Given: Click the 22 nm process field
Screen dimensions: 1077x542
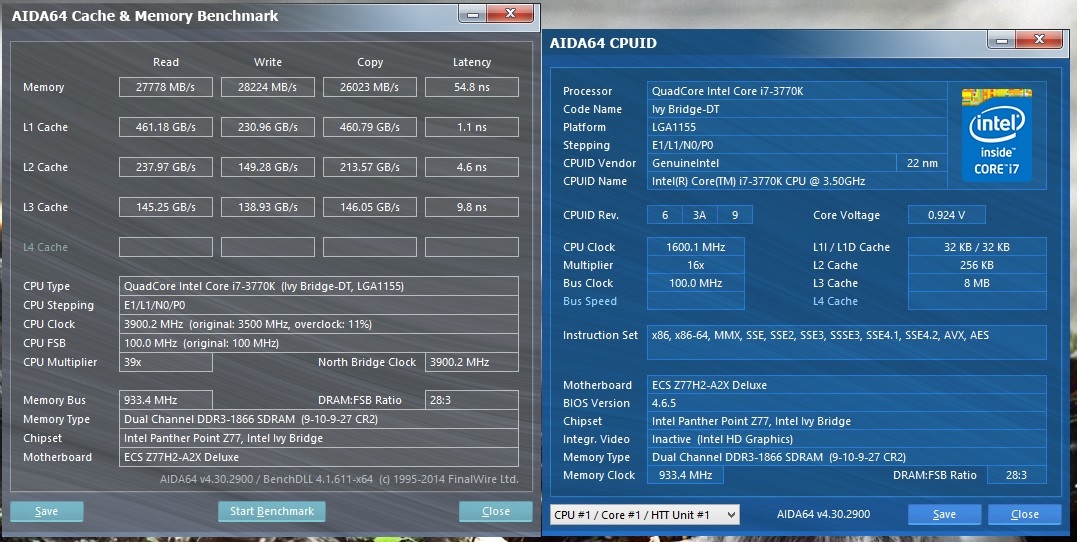Looking at the screenshot, I should [922, 163].
